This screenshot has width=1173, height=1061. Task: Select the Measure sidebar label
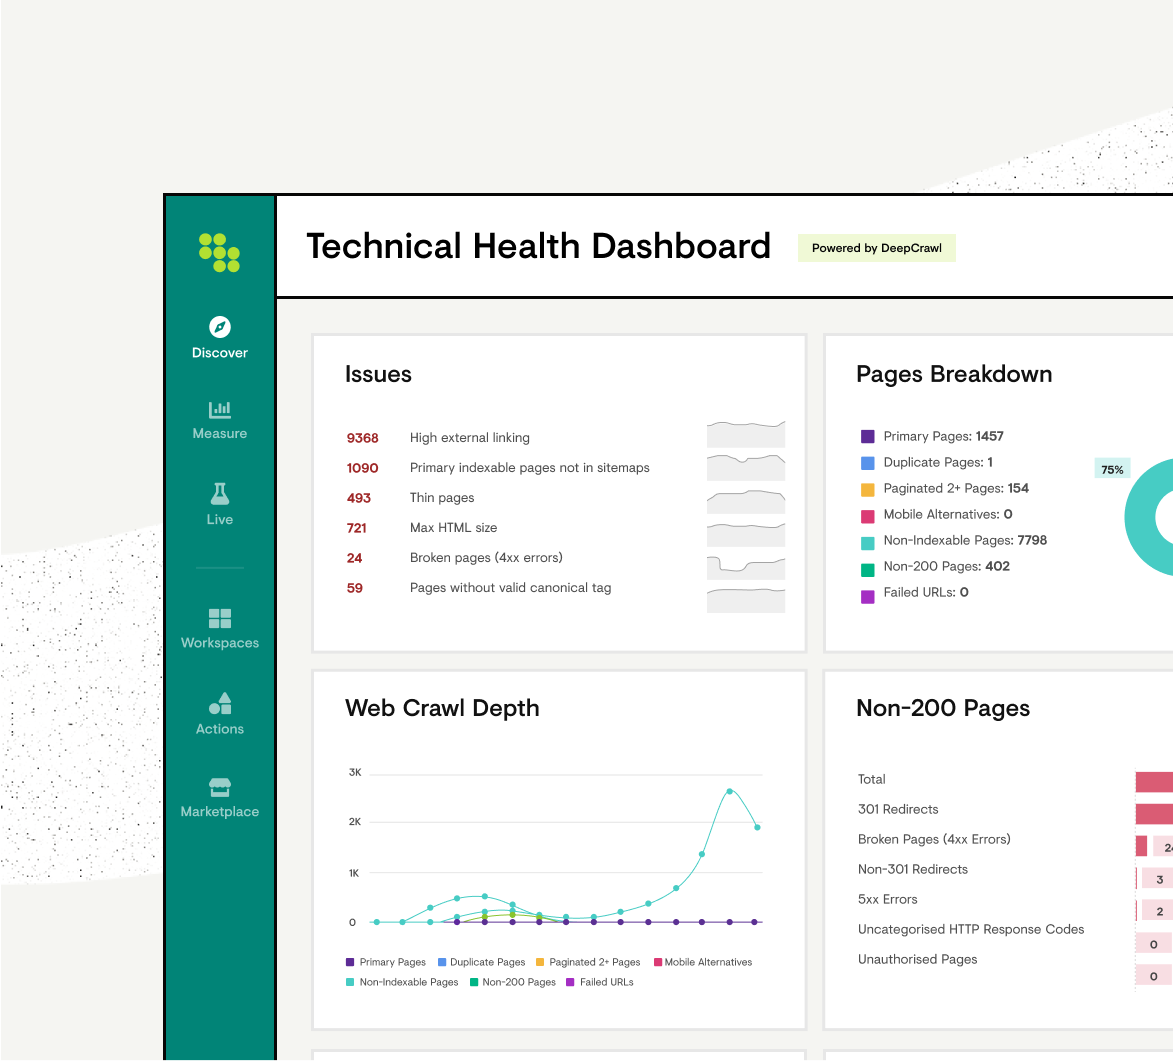pyautogui.click(x=220, y=433)
